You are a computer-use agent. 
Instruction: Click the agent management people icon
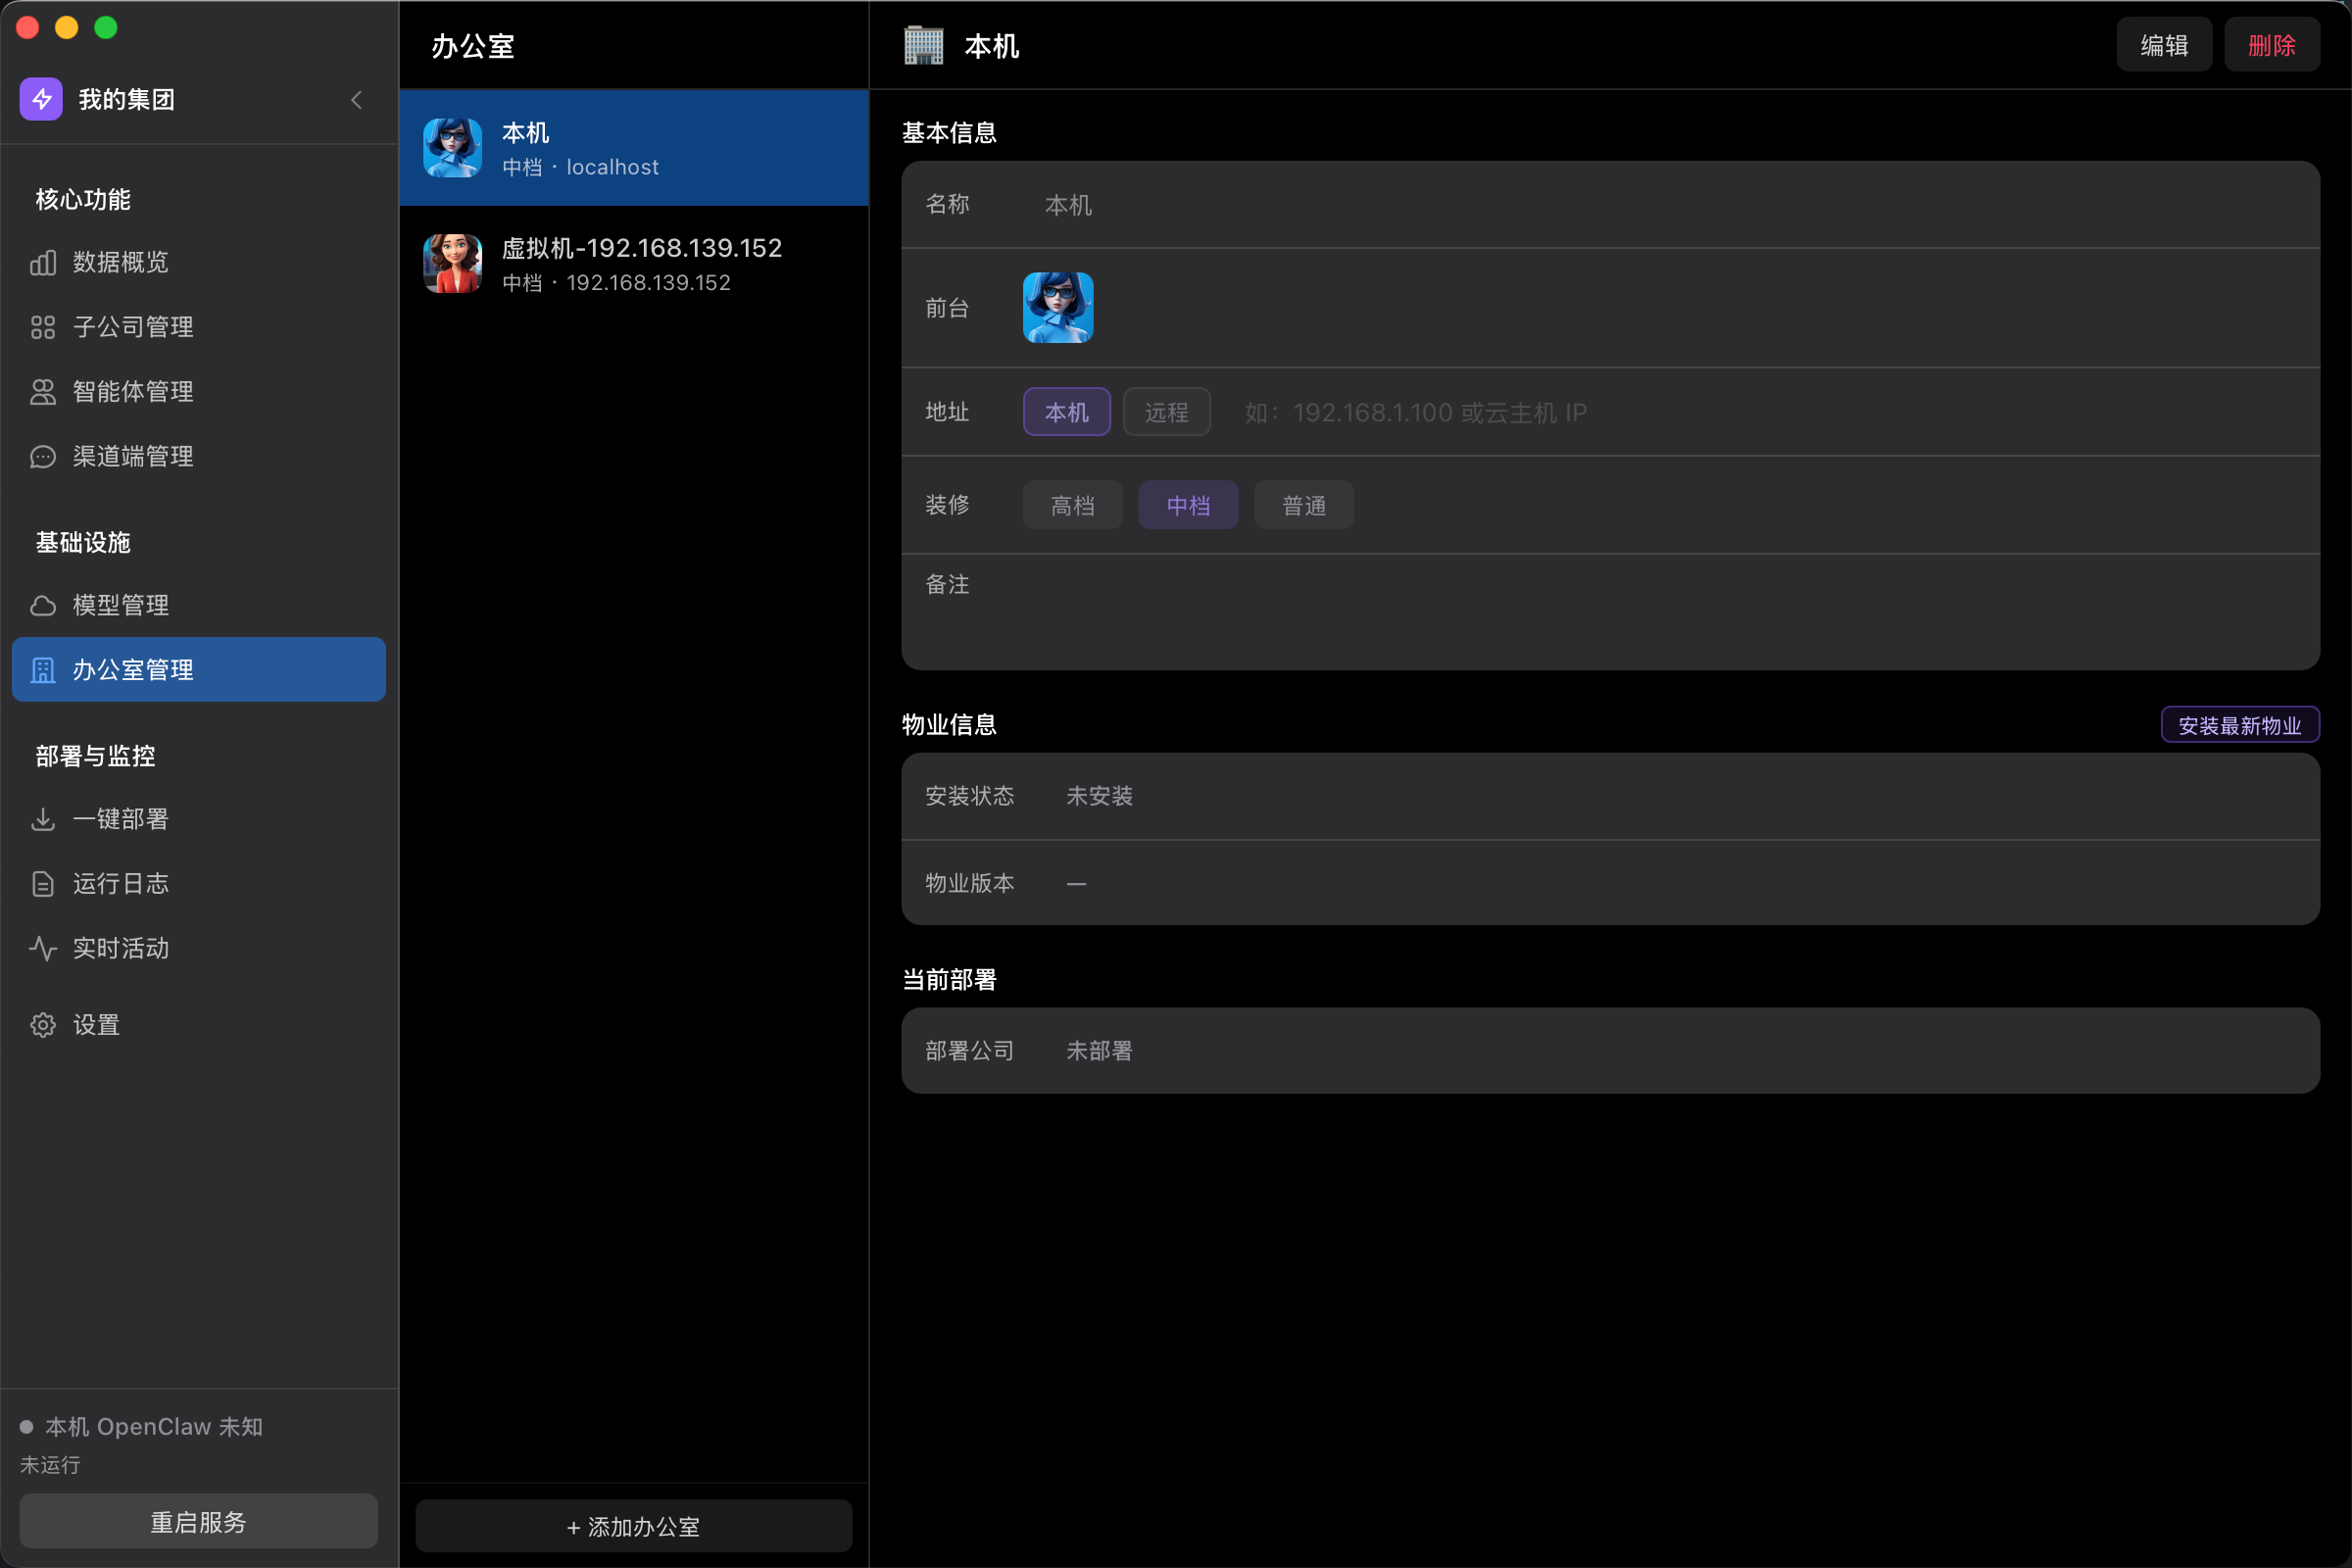pos(43,392)
